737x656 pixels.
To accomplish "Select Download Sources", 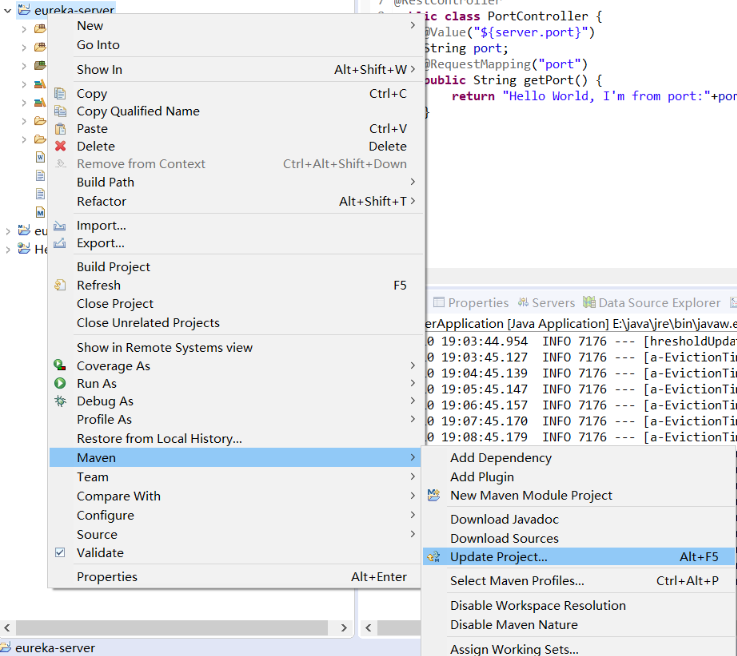I will 579,539.
